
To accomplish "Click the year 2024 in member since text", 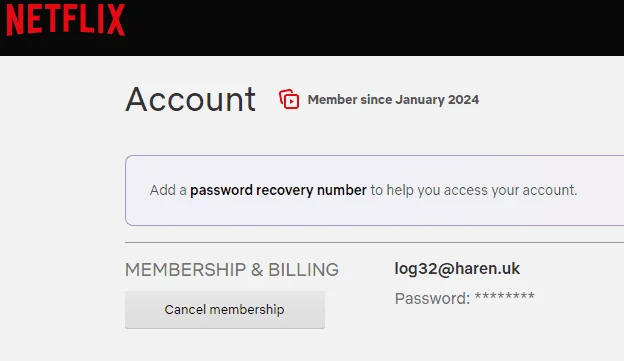I will click(463, 100).
